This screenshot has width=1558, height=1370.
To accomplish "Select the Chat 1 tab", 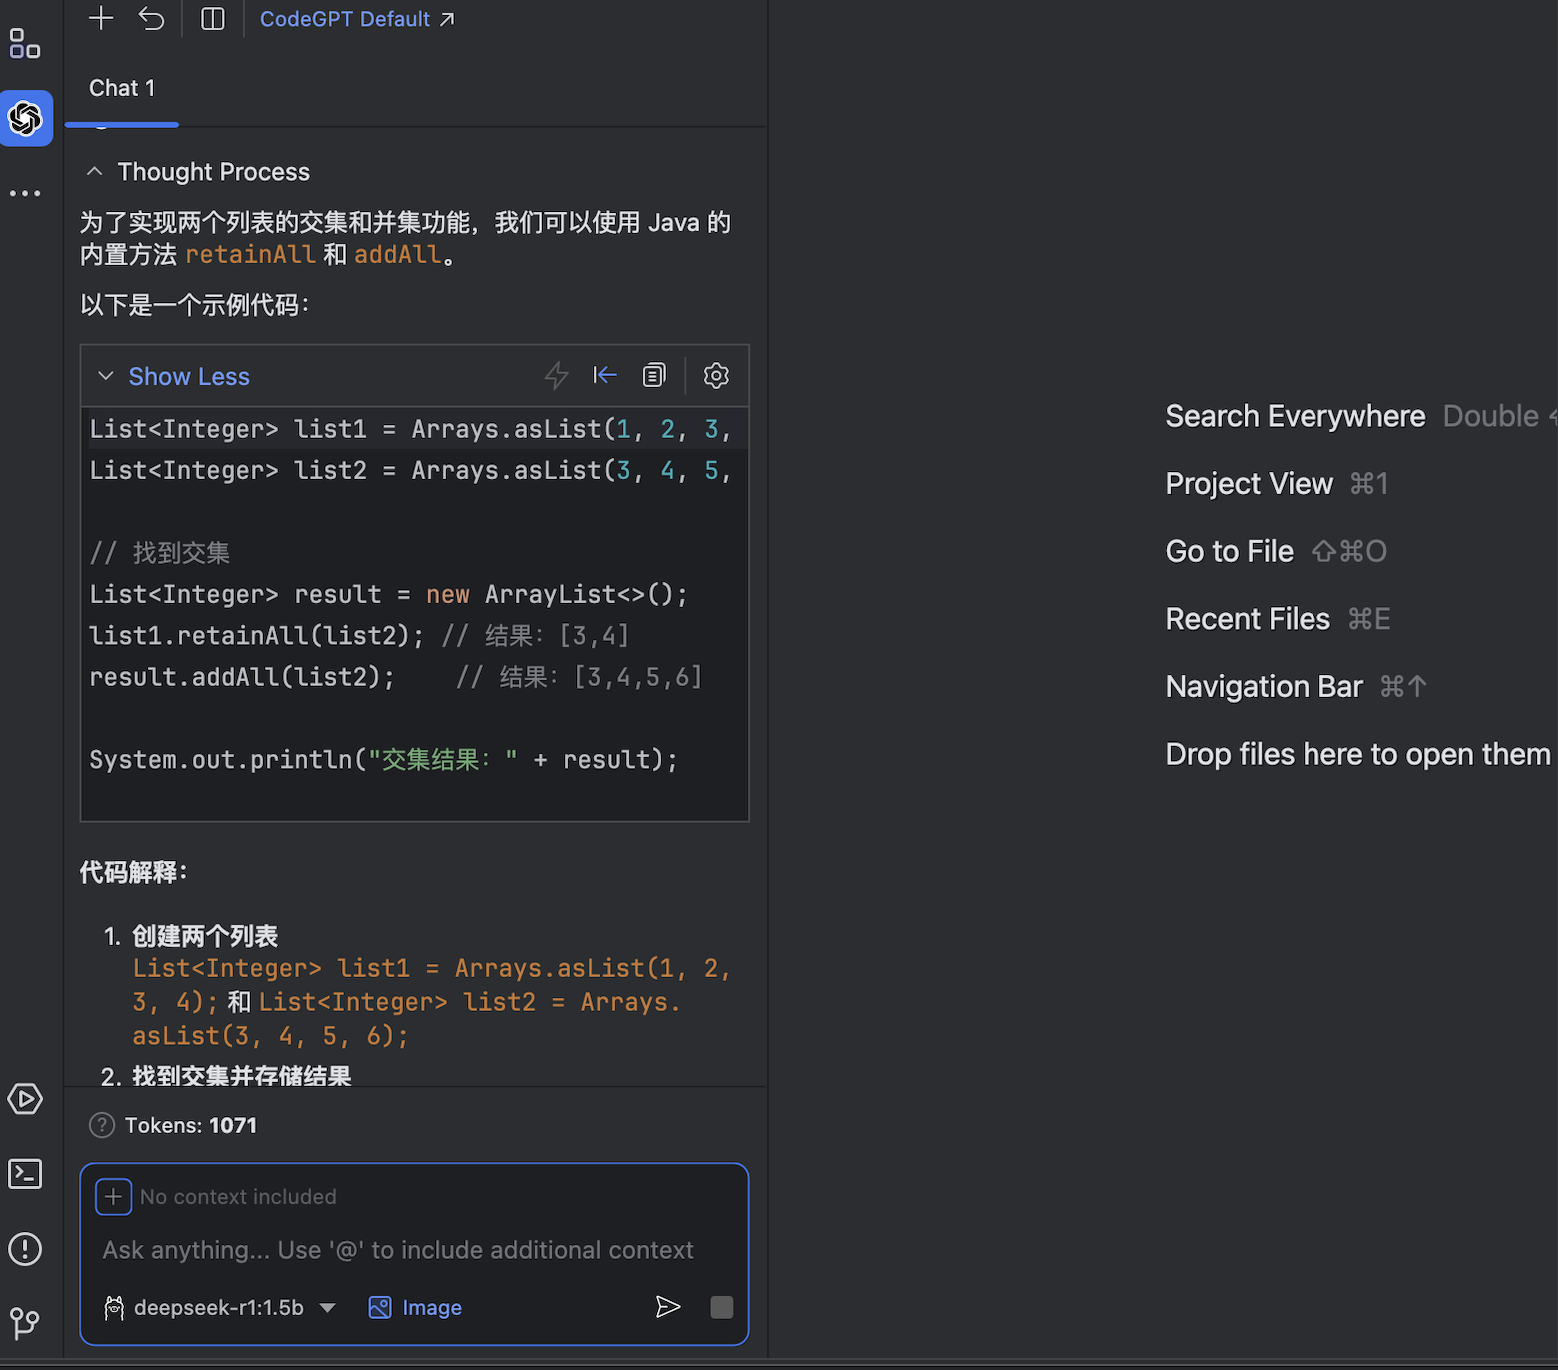I will pos(122,88).
